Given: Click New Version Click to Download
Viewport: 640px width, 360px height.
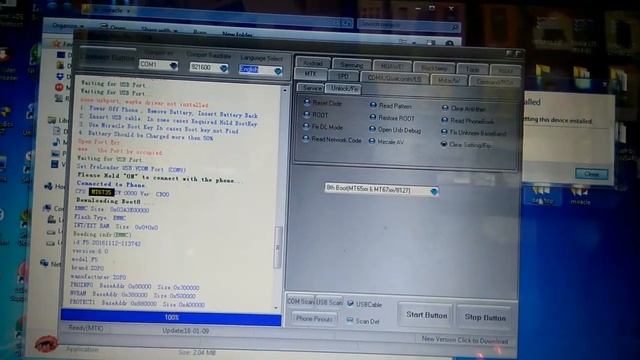Looking at the screenshot, I should [x=464, y=340].
